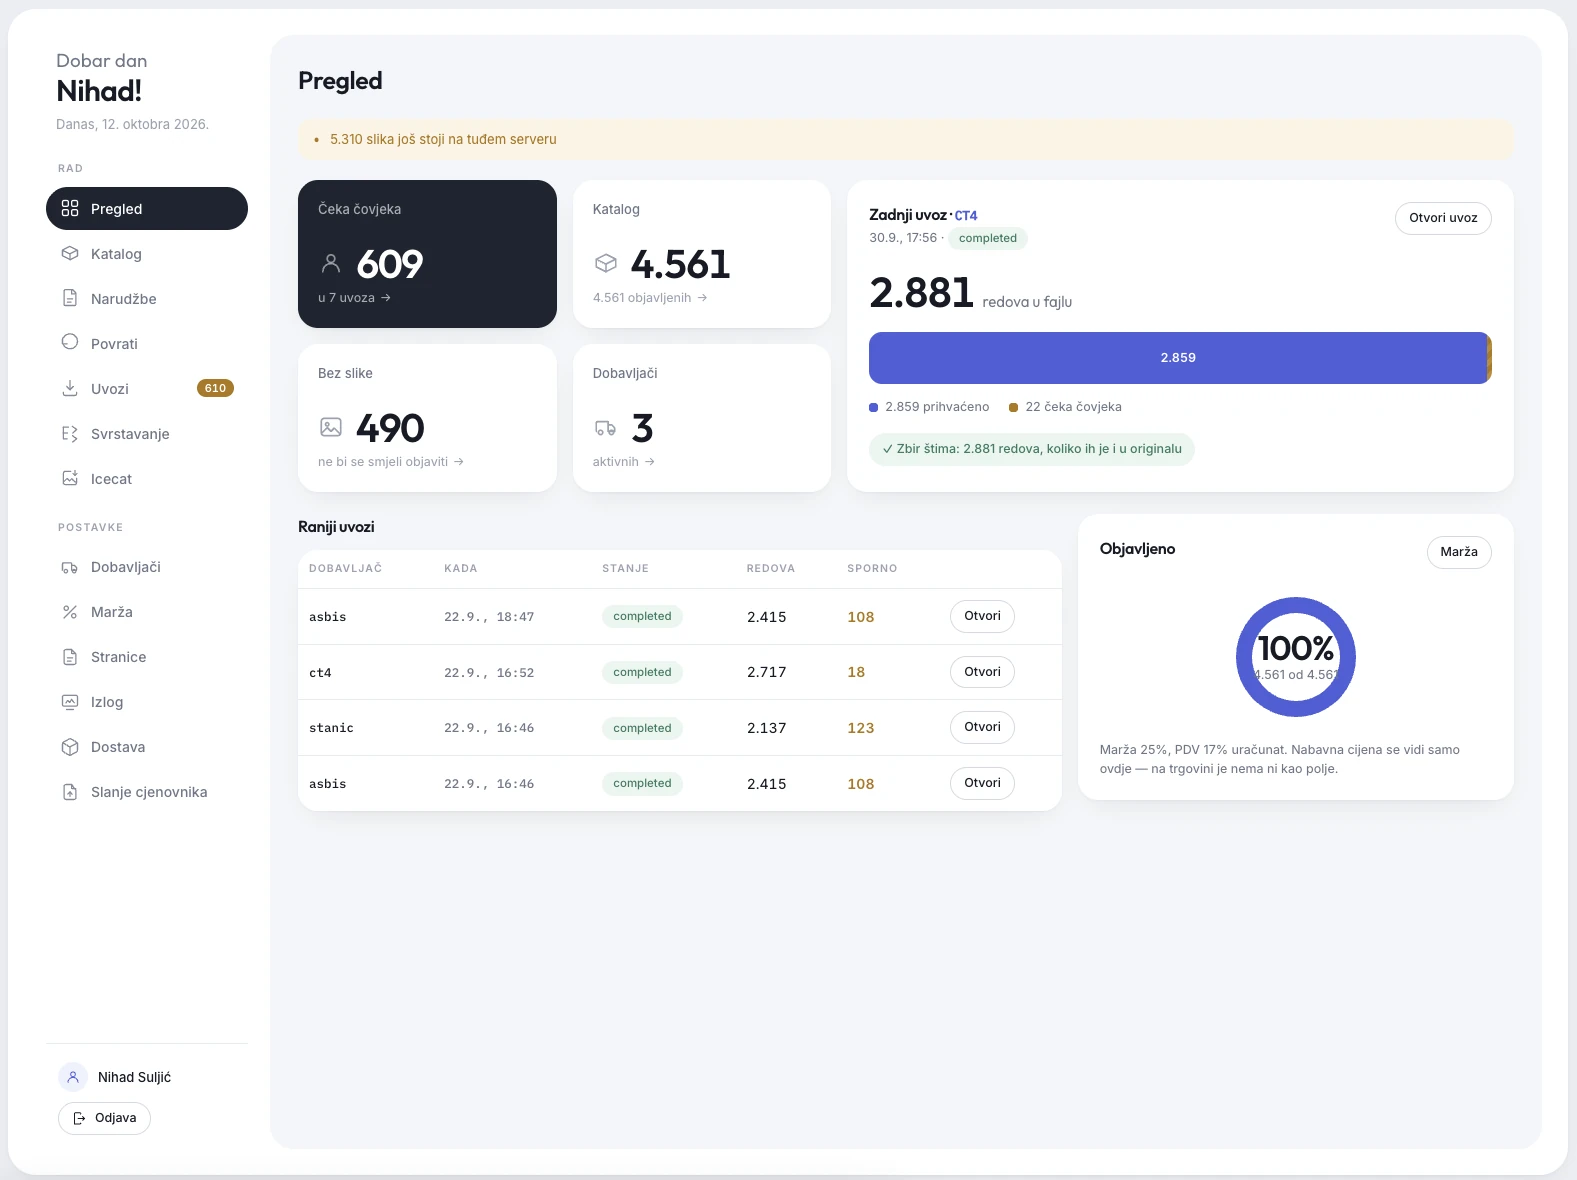Screen dimensions: 1577x1180
Task: Follow the '4.561 objavljenih' link
Action: [650, 298]
